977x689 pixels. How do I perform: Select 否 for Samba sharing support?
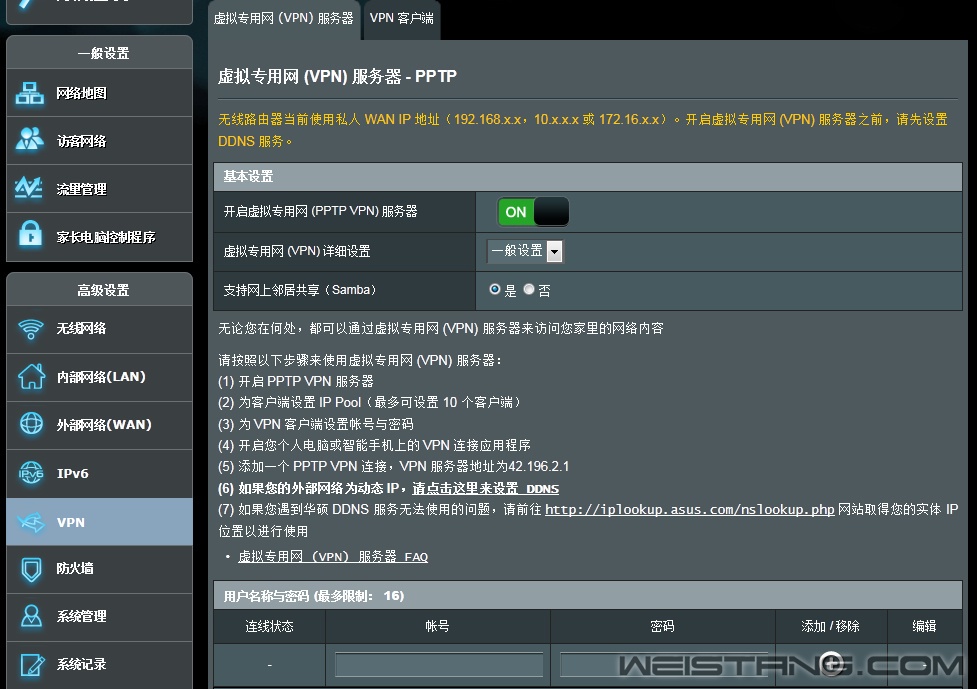click(x=529, y=289)
